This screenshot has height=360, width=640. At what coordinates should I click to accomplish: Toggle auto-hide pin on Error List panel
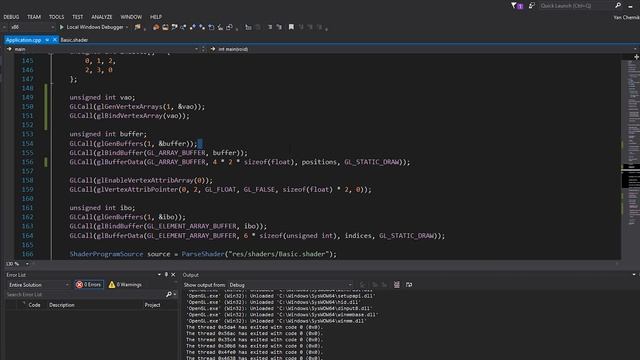coord(166,275)
